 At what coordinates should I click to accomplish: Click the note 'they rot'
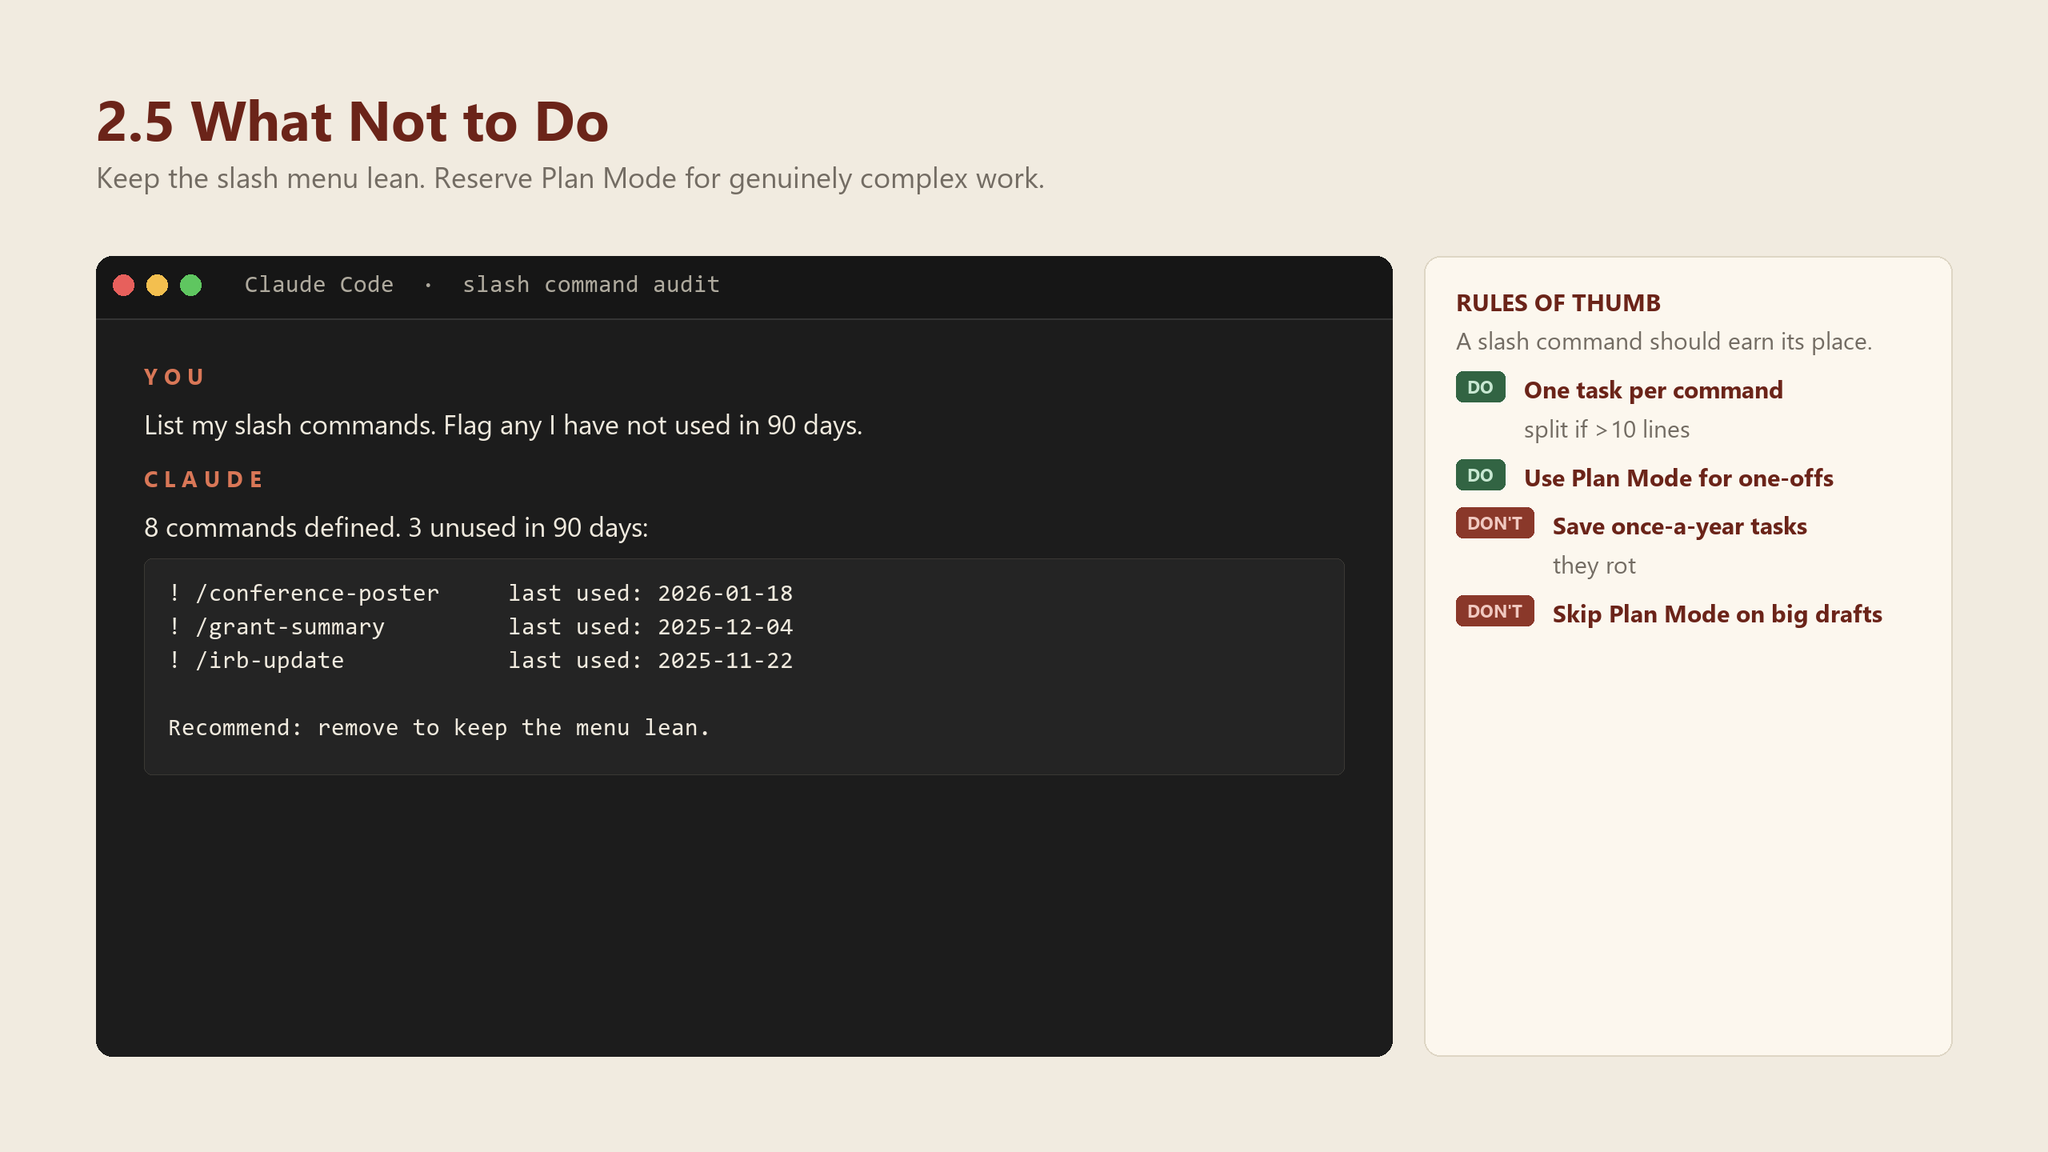click(1594, 566)
